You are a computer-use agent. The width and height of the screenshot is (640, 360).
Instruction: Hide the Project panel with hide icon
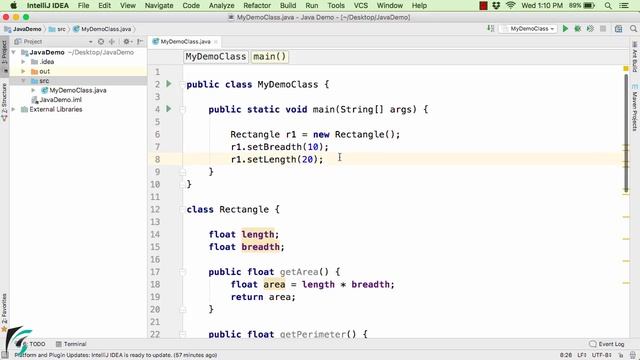140,42
